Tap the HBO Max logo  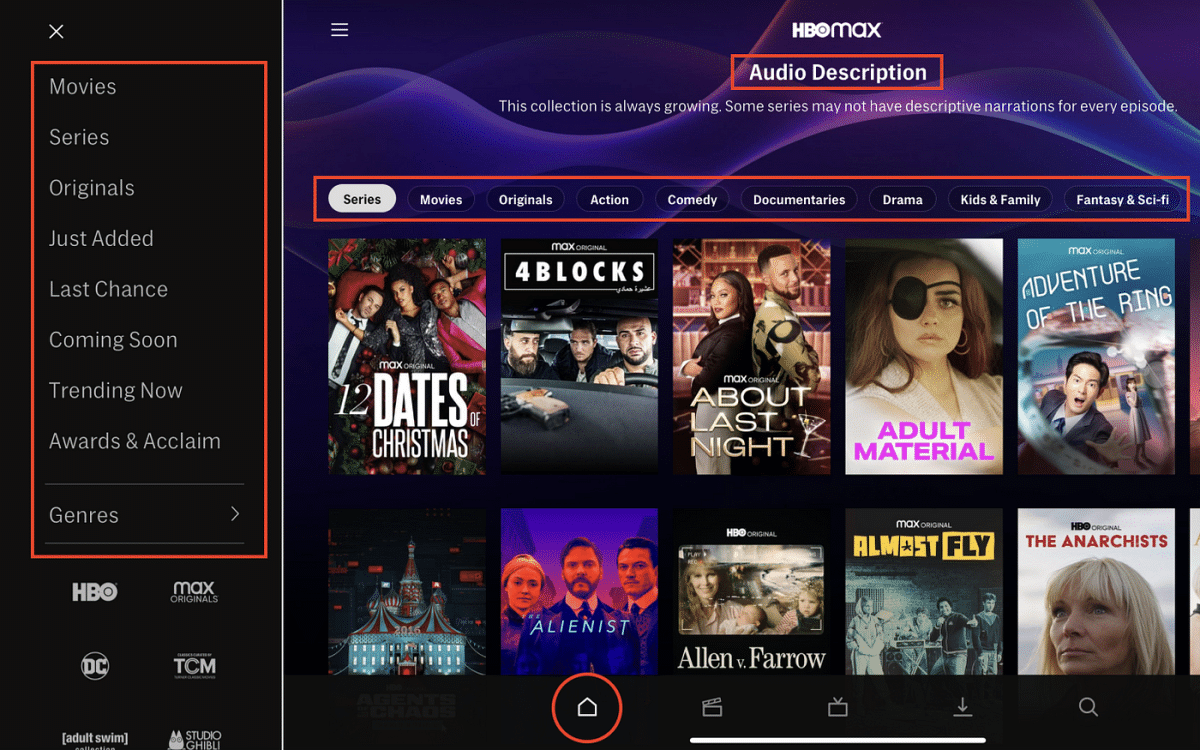tap(837, 30)
